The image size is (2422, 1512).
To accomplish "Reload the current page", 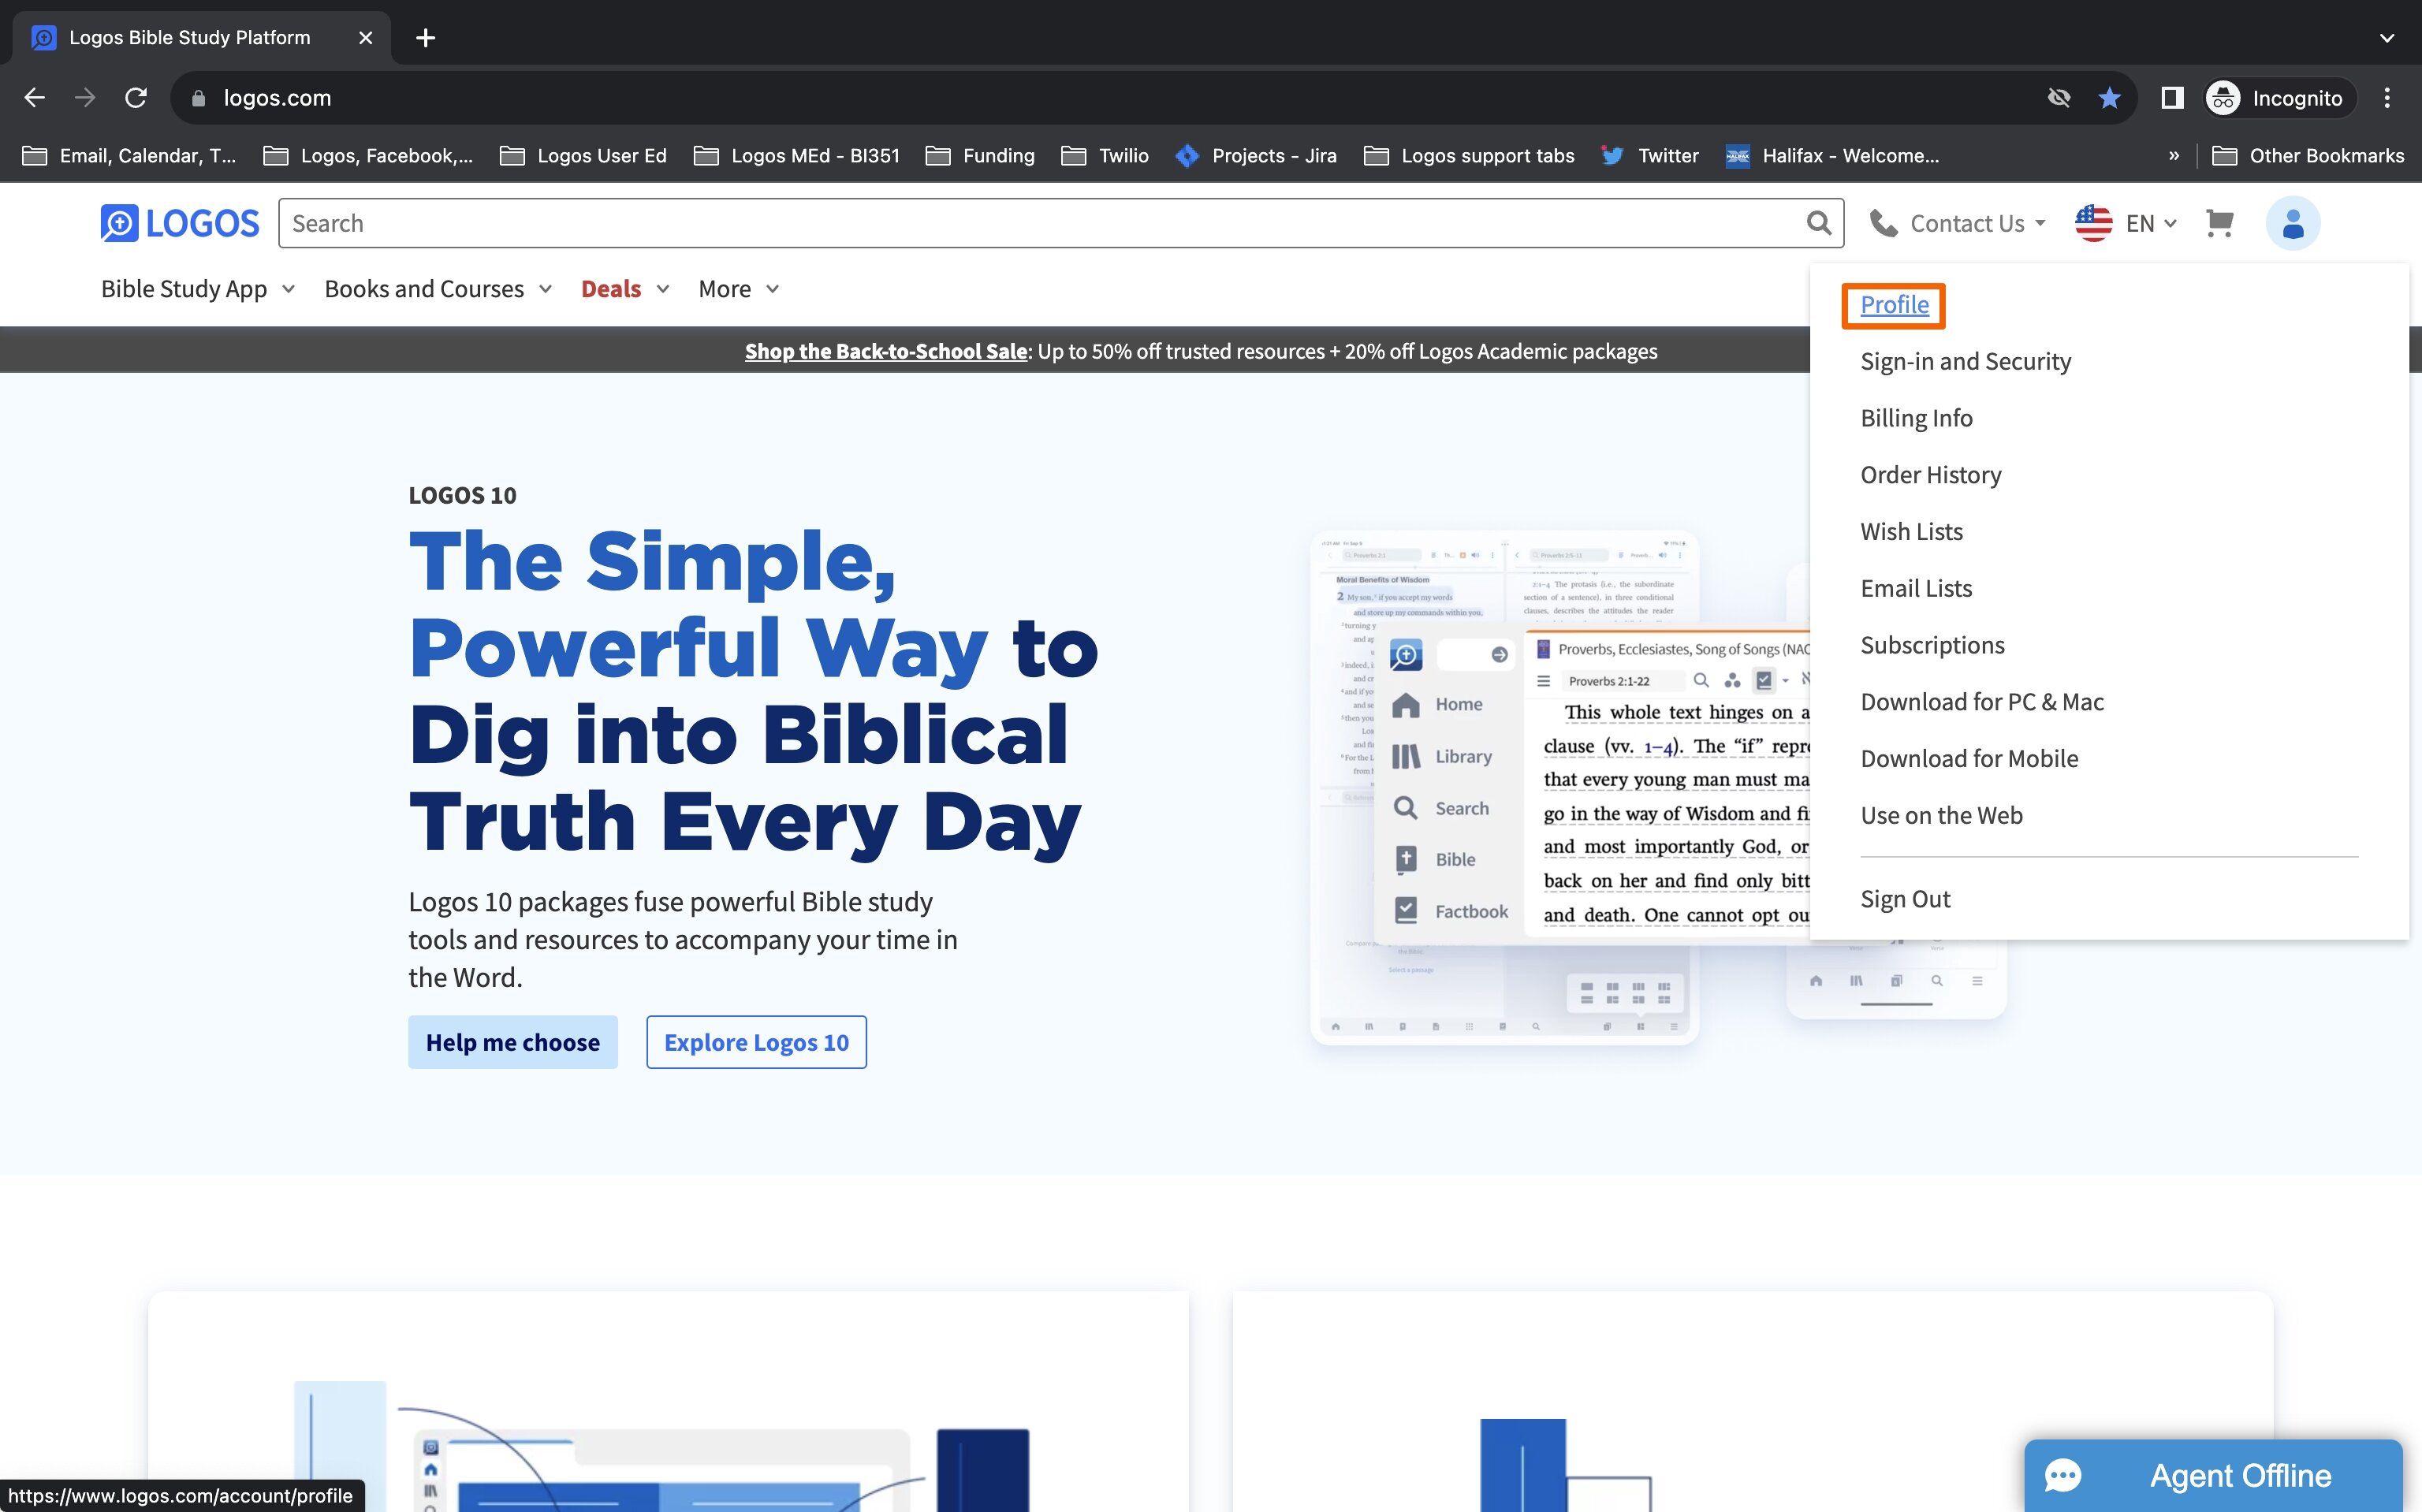I will [x=136, y=97].
